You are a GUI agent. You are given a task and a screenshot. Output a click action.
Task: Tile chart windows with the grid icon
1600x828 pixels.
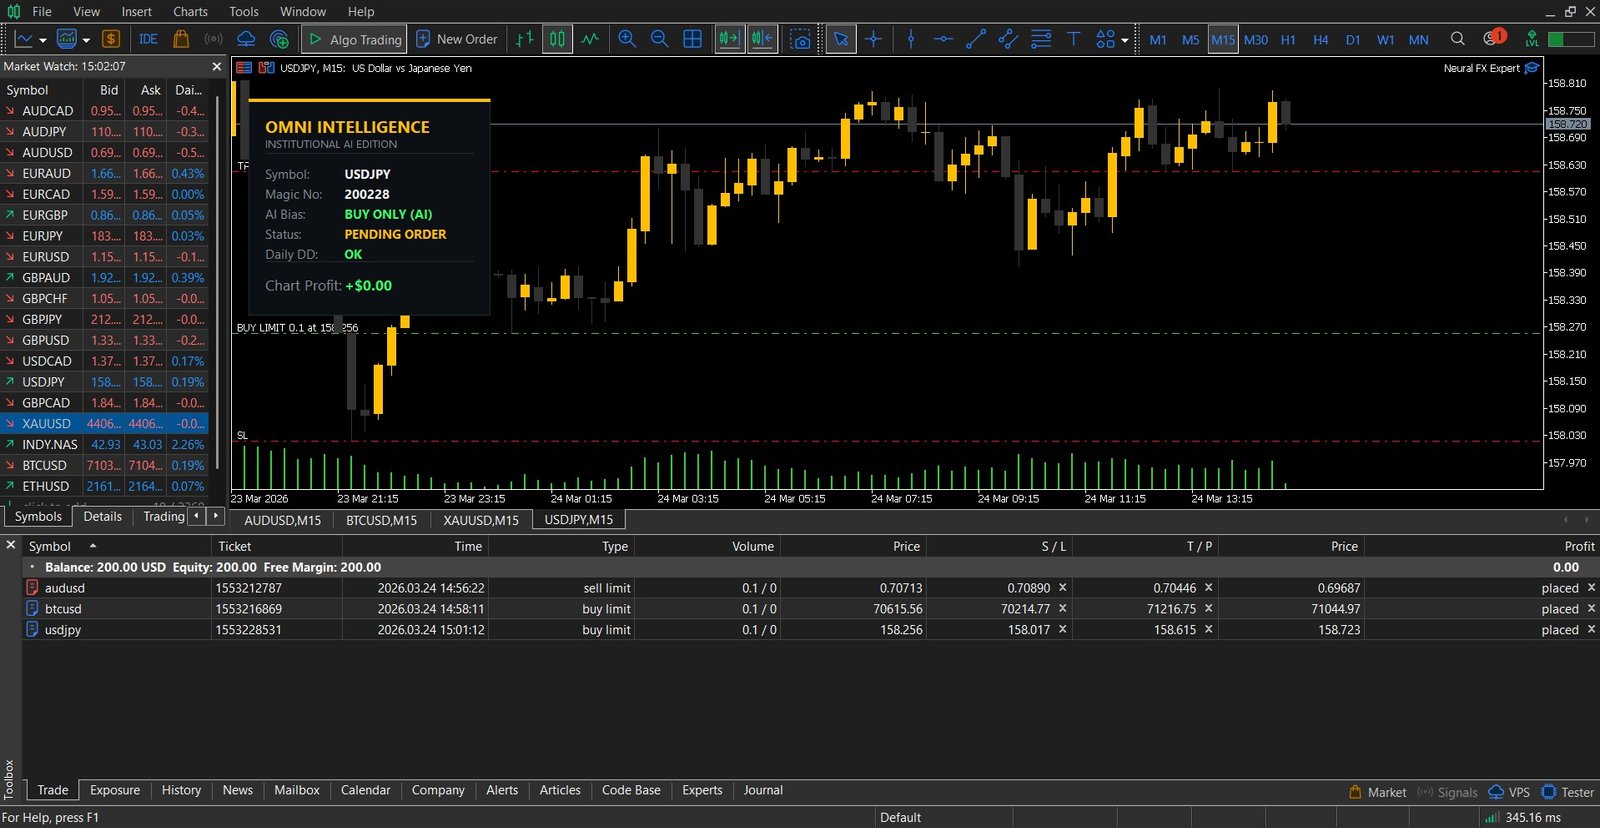[x=692, y=39]
